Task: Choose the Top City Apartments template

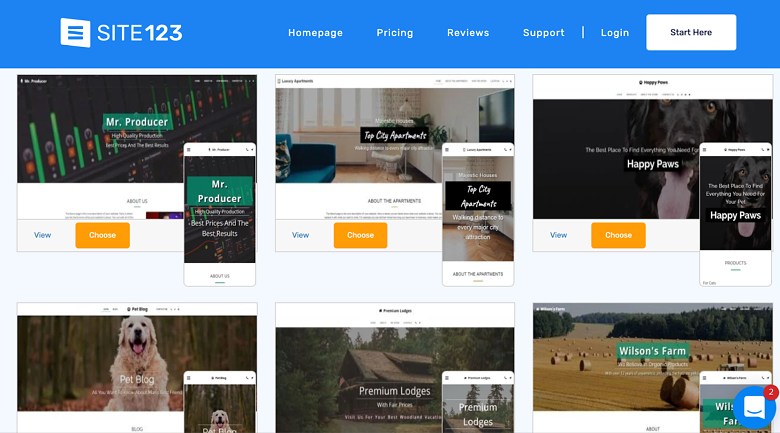Action: click(360, 235)
